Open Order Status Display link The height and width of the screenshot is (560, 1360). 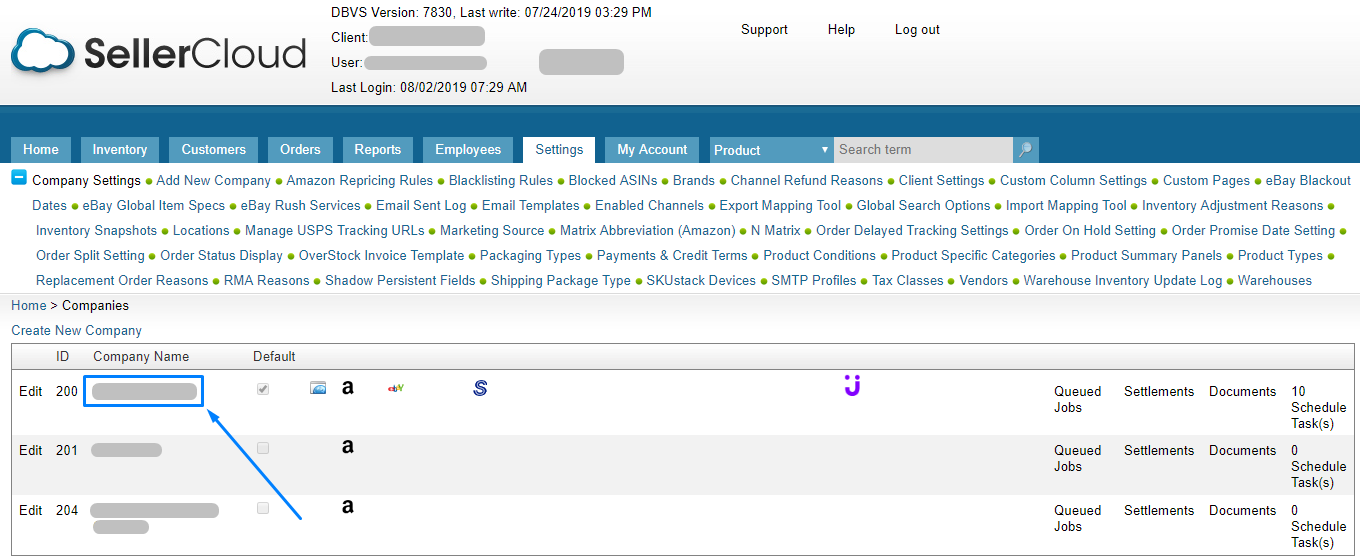pyautogui.click(x=222, y=256)
